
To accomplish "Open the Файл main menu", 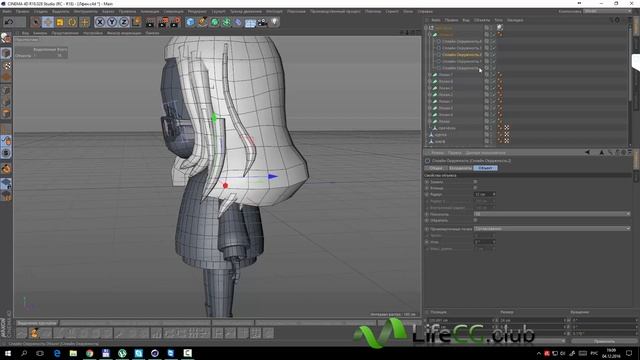I will (7, 11).
